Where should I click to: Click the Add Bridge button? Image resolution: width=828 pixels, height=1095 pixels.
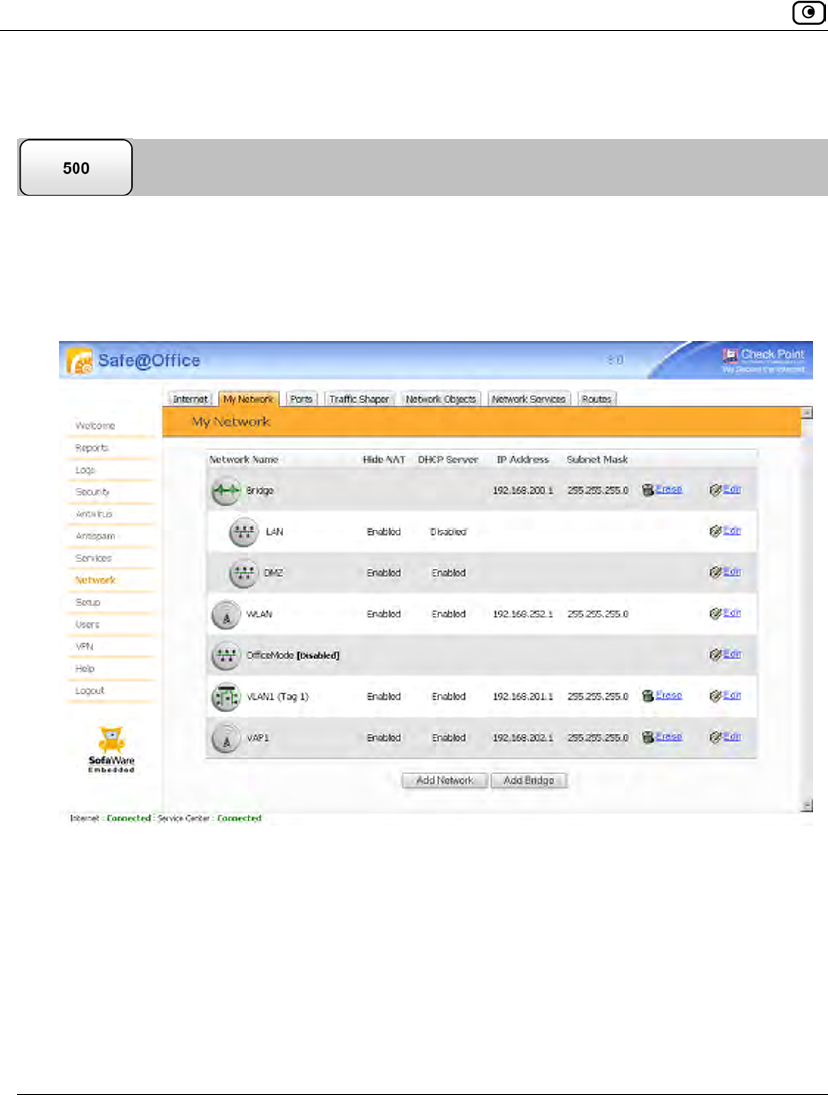[528, 781]
